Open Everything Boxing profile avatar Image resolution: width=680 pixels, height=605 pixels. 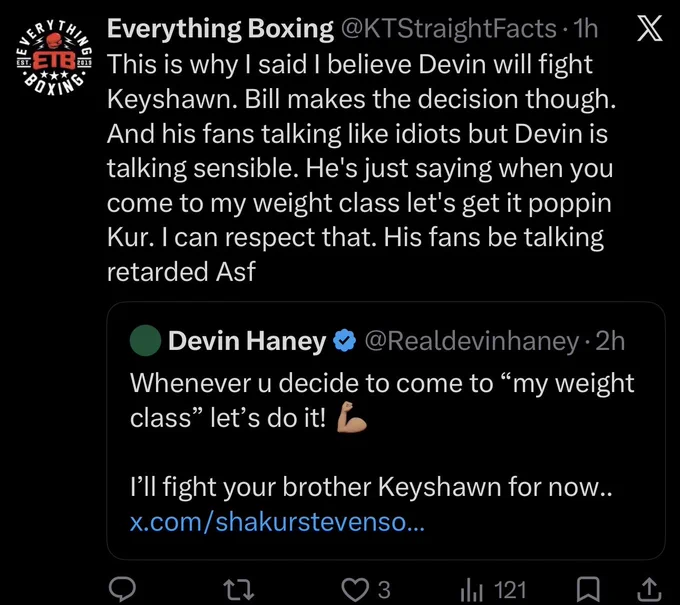click(54, 57)
